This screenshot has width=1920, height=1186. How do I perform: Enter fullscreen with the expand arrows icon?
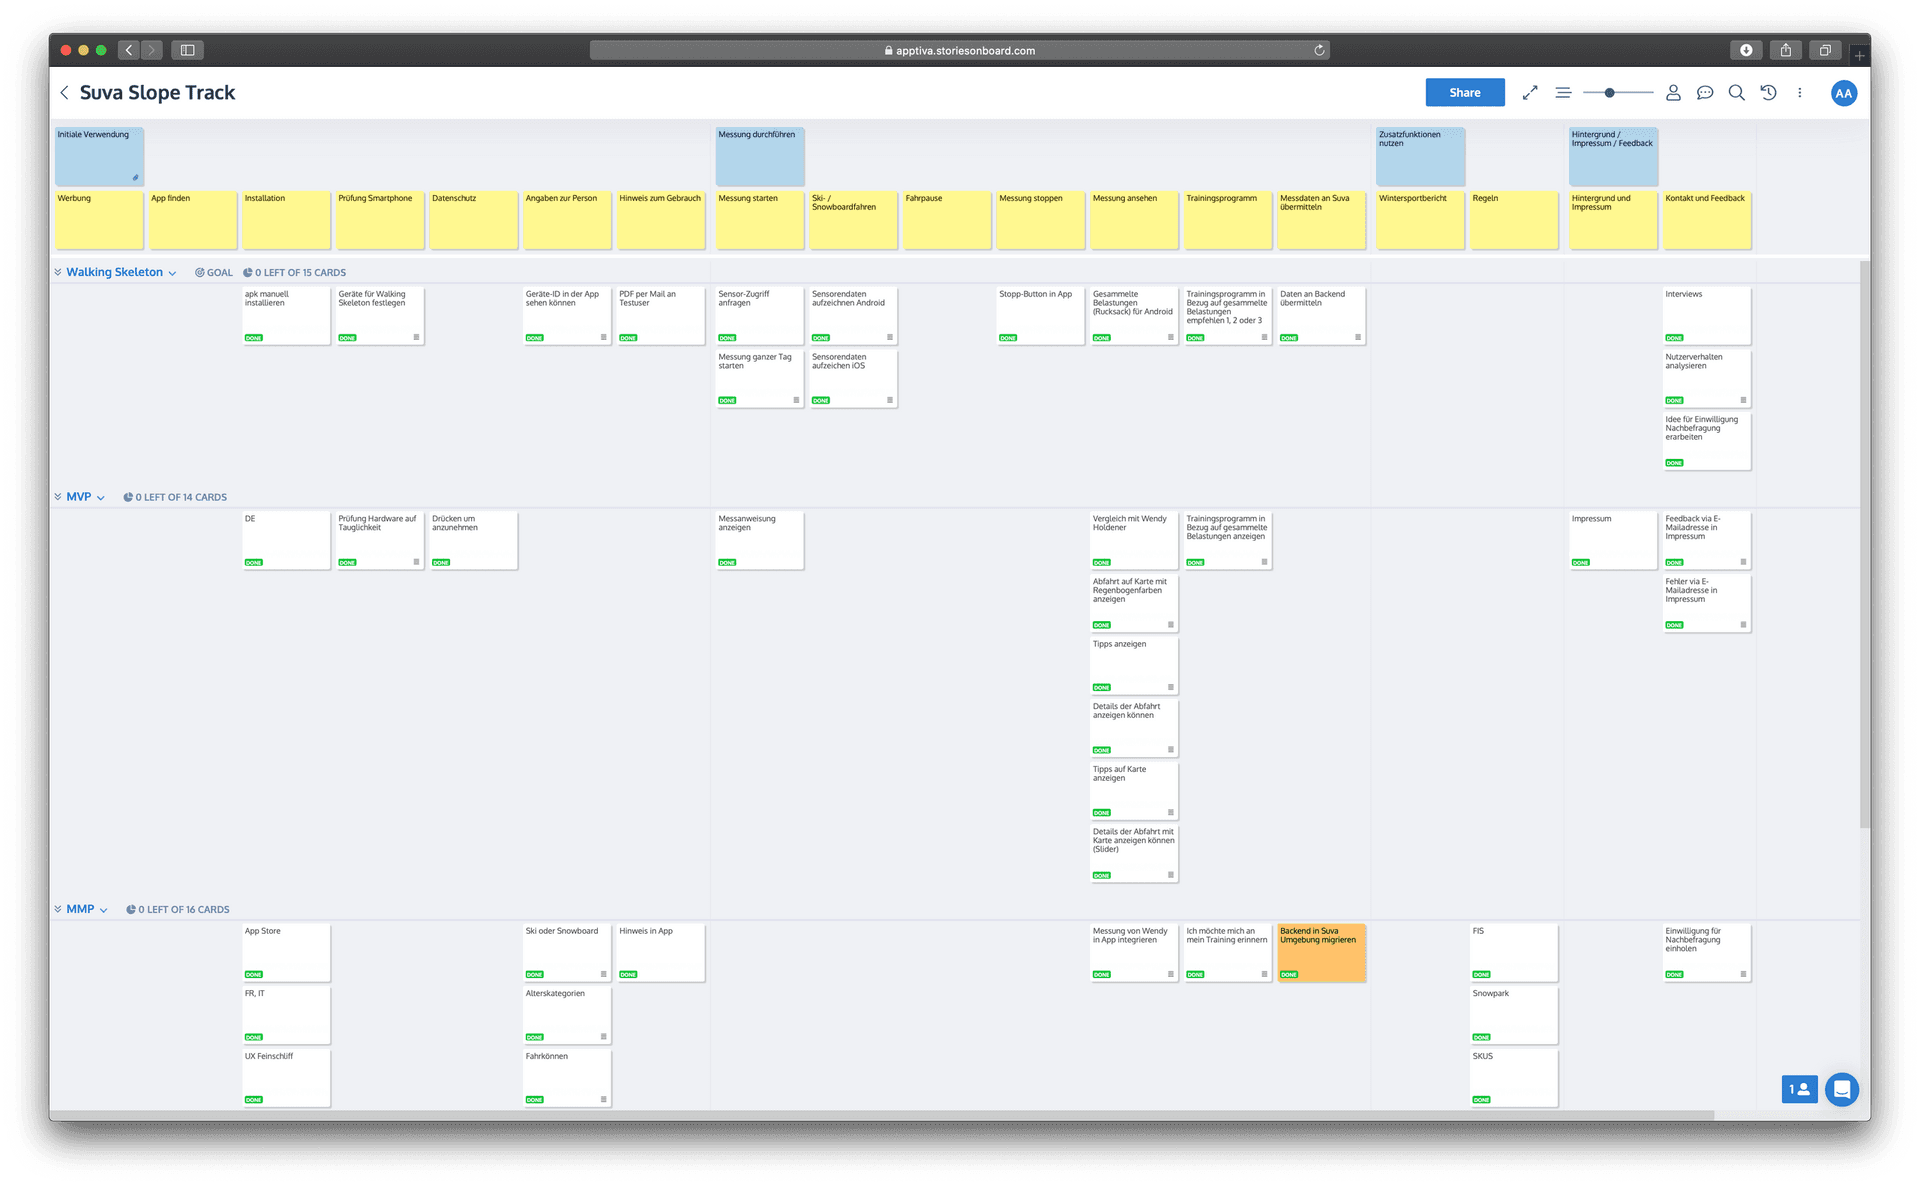(x=1530, y=93)
